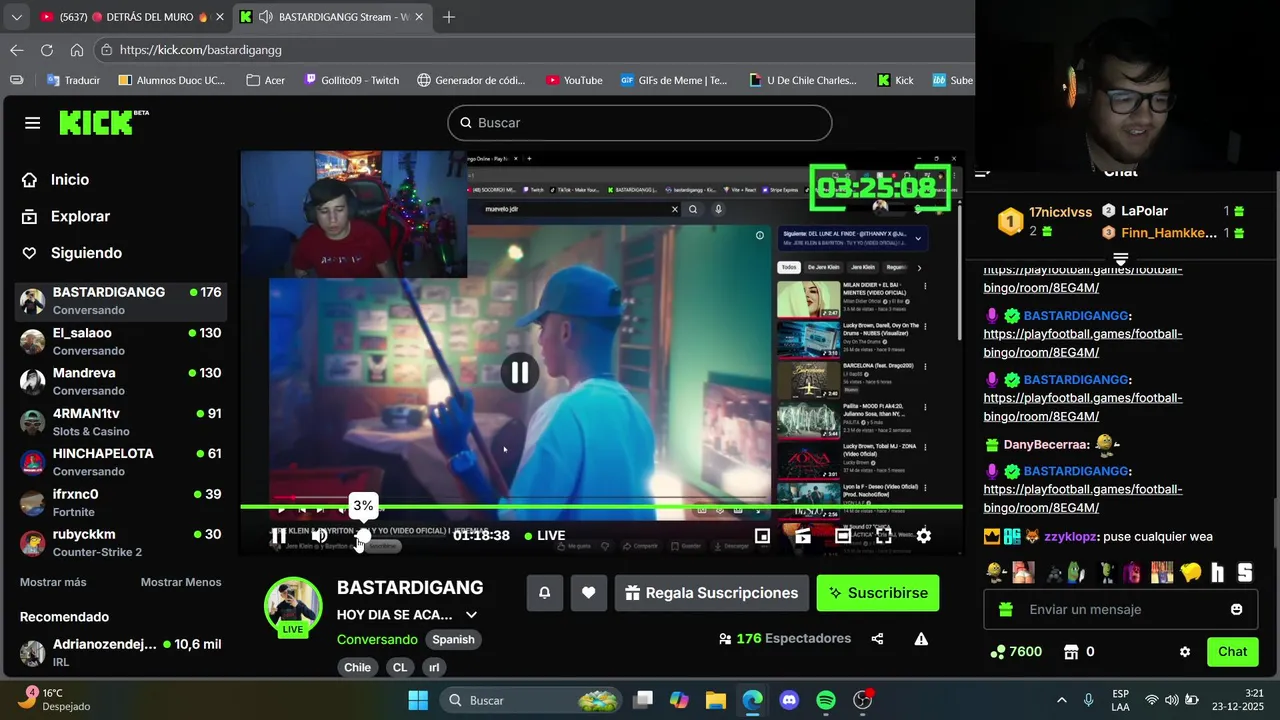The image size is (1280, 720).
Task: Expand the stream title chevron
Action: 471,615
